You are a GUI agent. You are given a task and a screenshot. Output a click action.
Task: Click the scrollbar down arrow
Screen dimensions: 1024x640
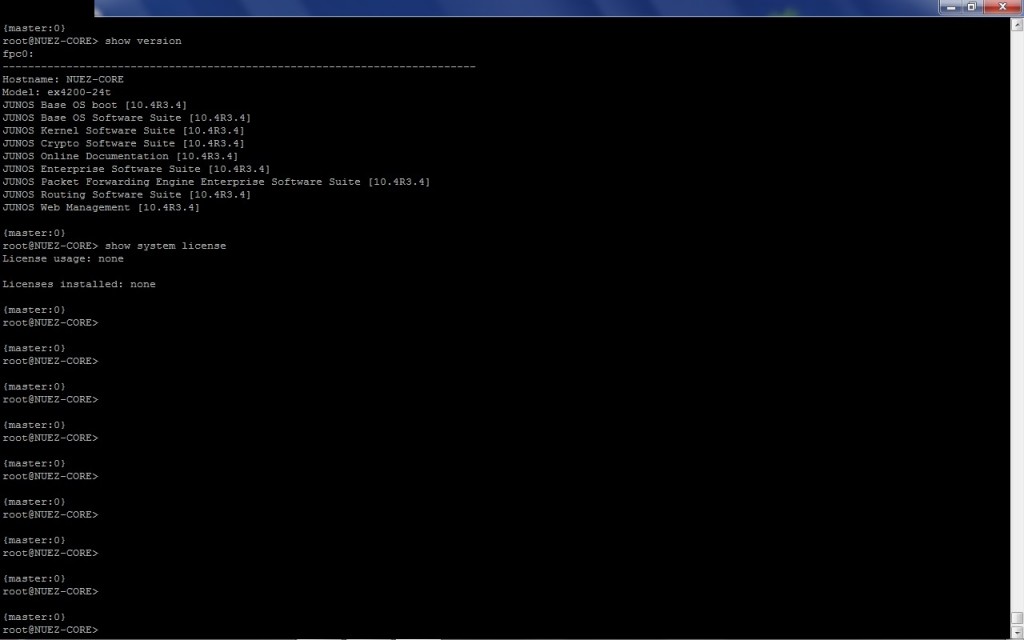click(1017, 632)
